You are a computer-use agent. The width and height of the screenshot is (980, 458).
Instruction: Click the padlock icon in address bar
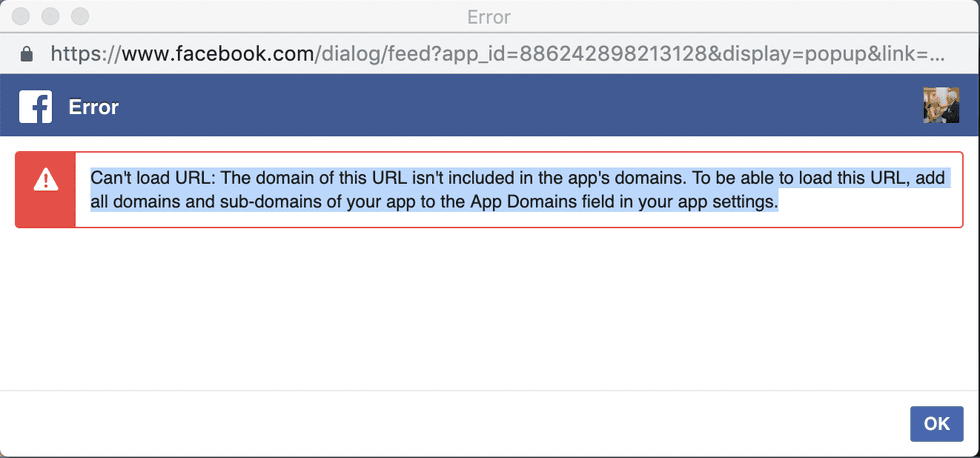[x=26, y=52]
